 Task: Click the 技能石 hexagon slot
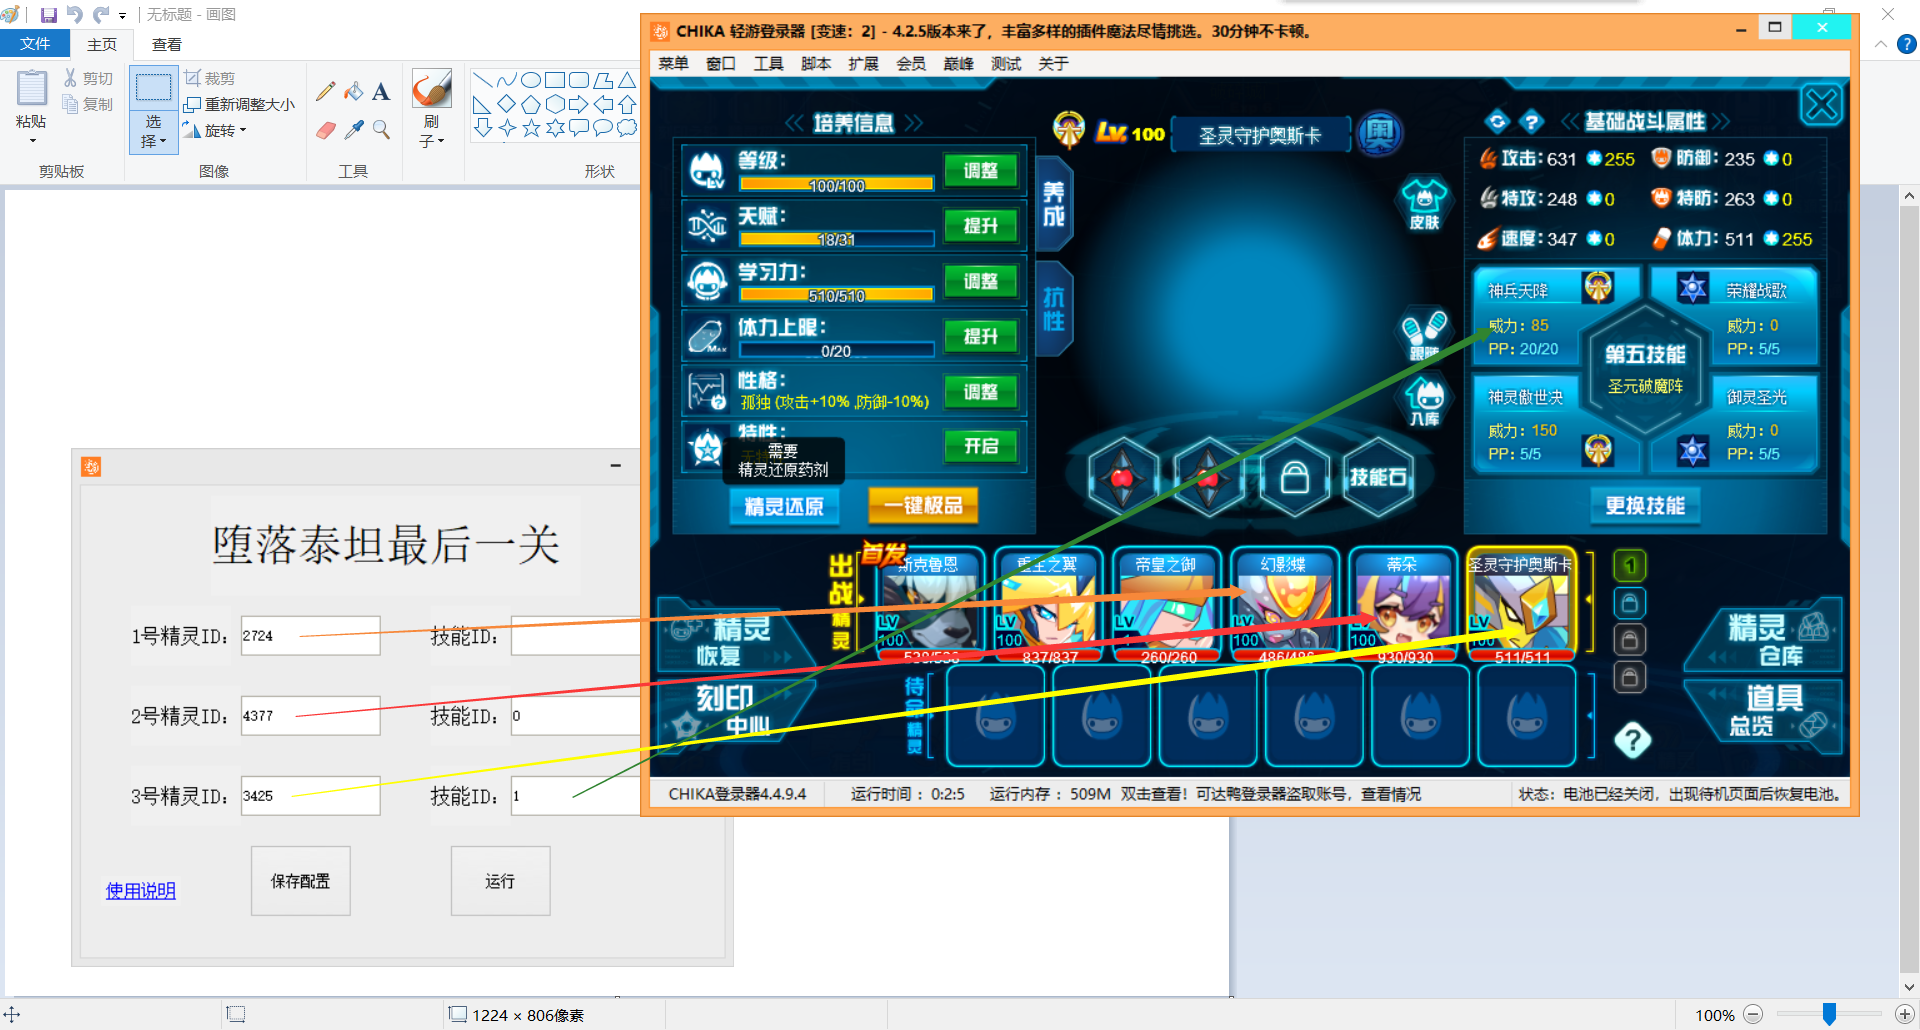(1378, 477)
